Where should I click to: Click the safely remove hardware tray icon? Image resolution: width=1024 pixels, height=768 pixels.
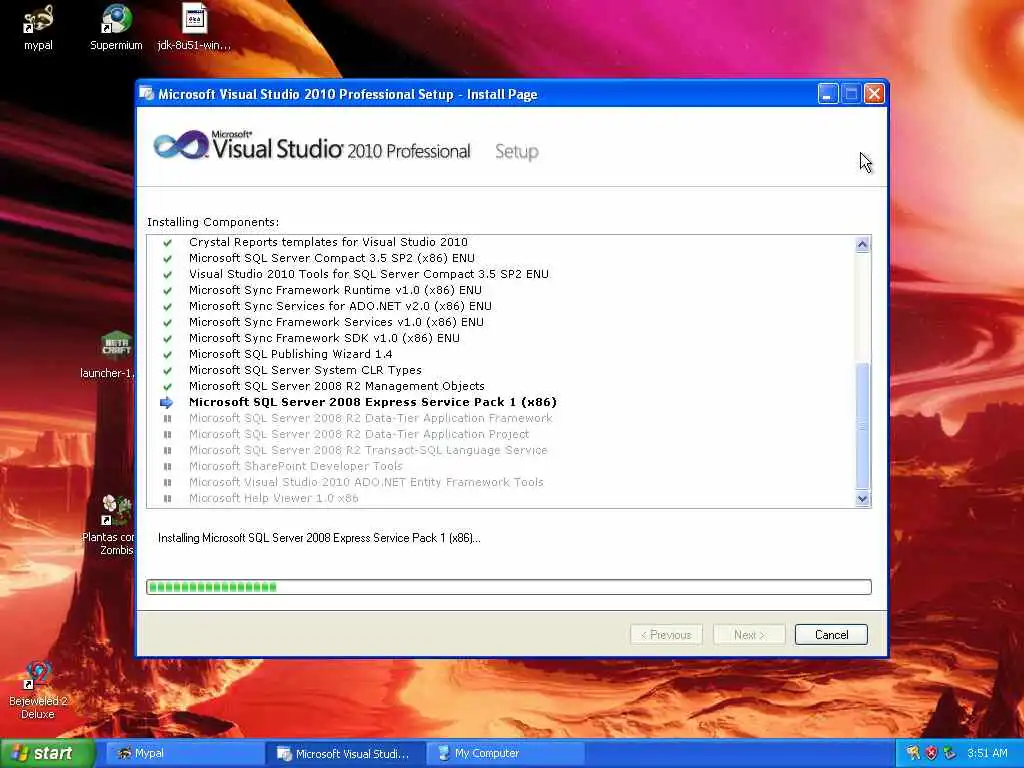(950, 753)
